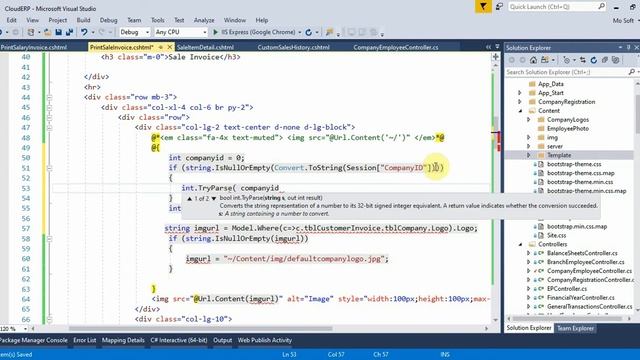
Task: Click the green Start debugging play icon
Action: coord(216,32)
